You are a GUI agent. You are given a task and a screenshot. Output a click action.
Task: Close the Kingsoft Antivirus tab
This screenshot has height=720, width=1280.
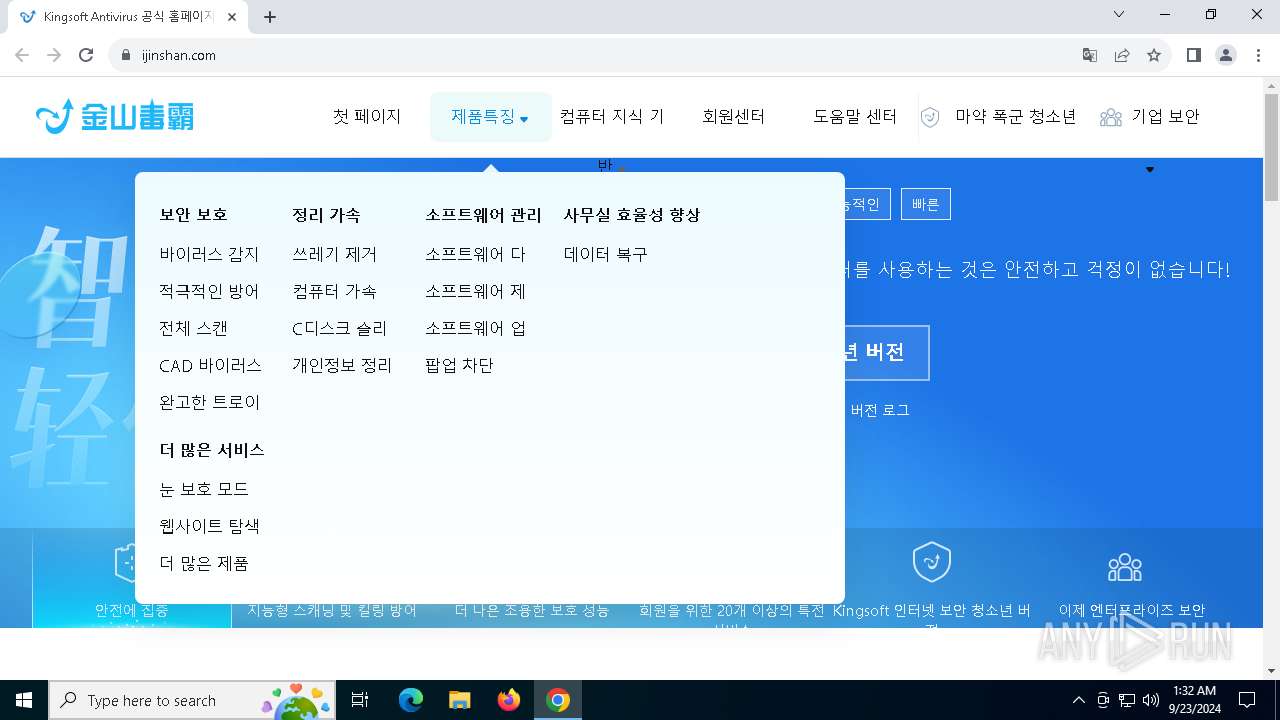click(232, 17)
